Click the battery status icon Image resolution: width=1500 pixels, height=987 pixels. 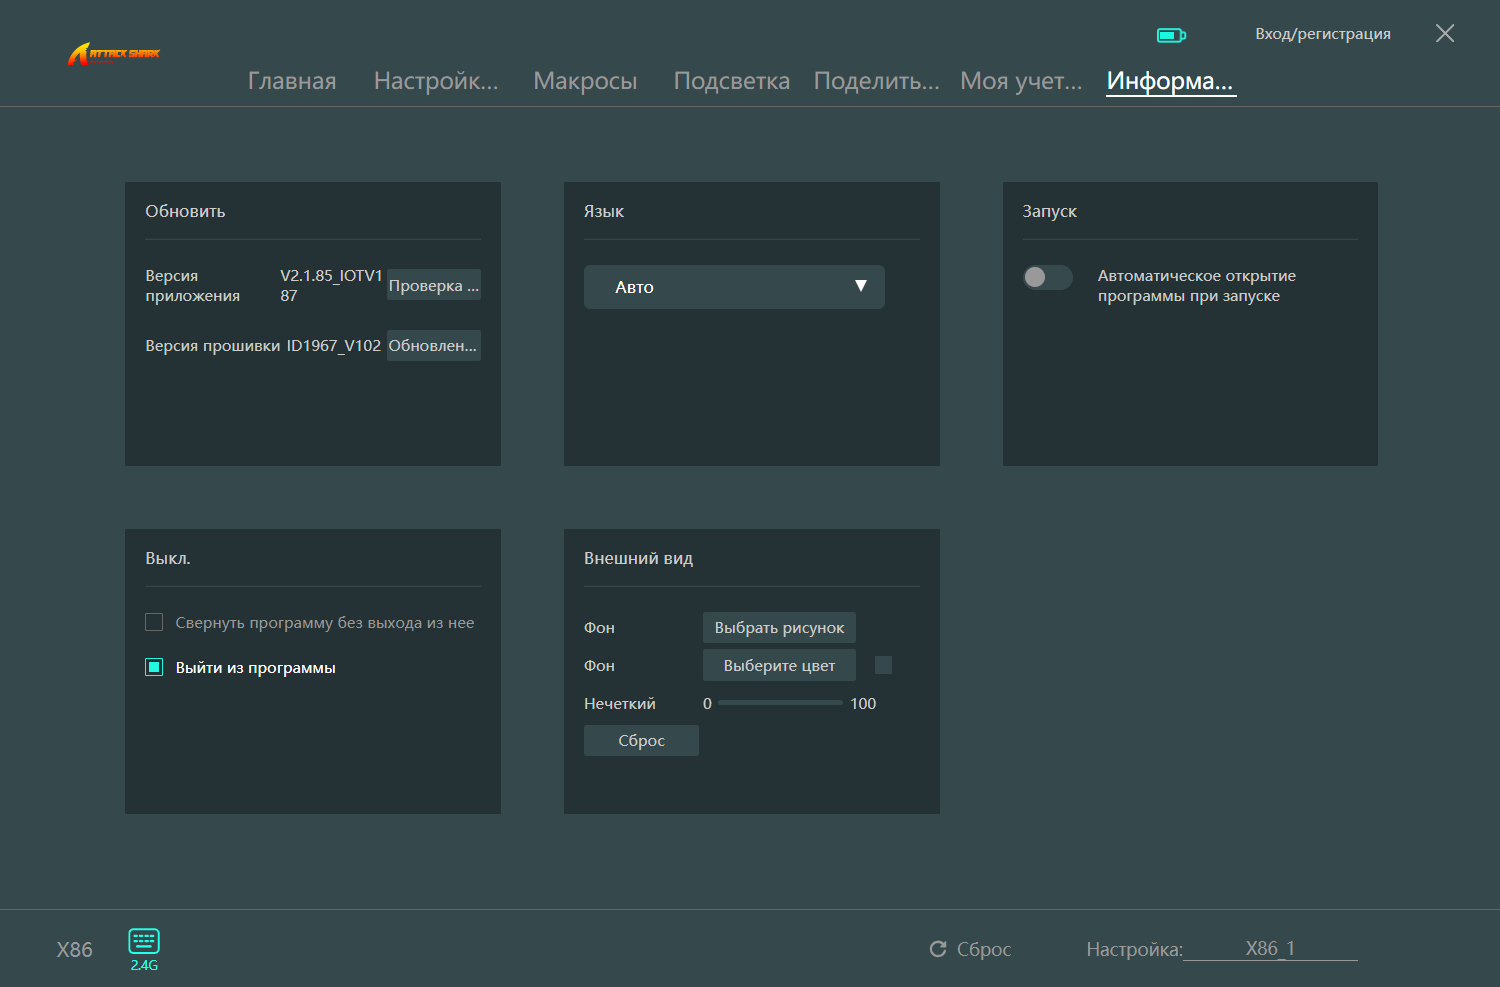tap(1170, 35)
